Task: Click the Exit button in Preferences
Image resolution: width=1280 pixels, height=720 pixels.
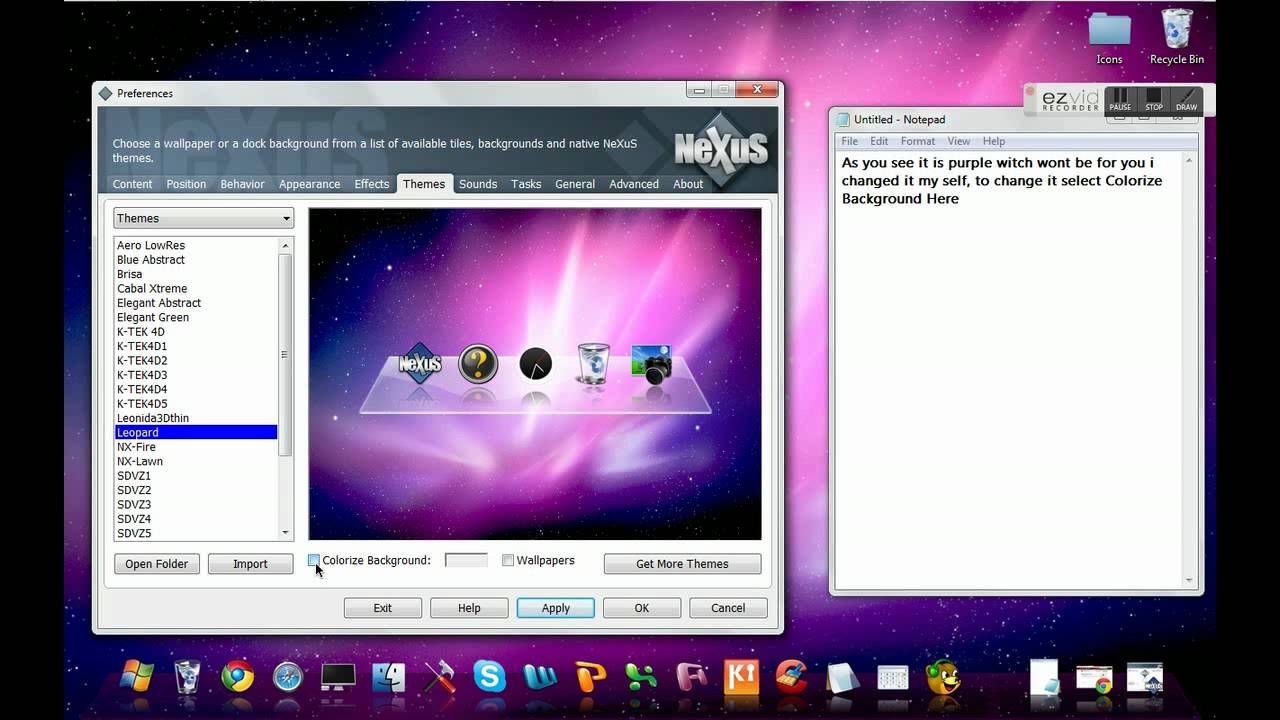Action: click(x=383, y=608)
